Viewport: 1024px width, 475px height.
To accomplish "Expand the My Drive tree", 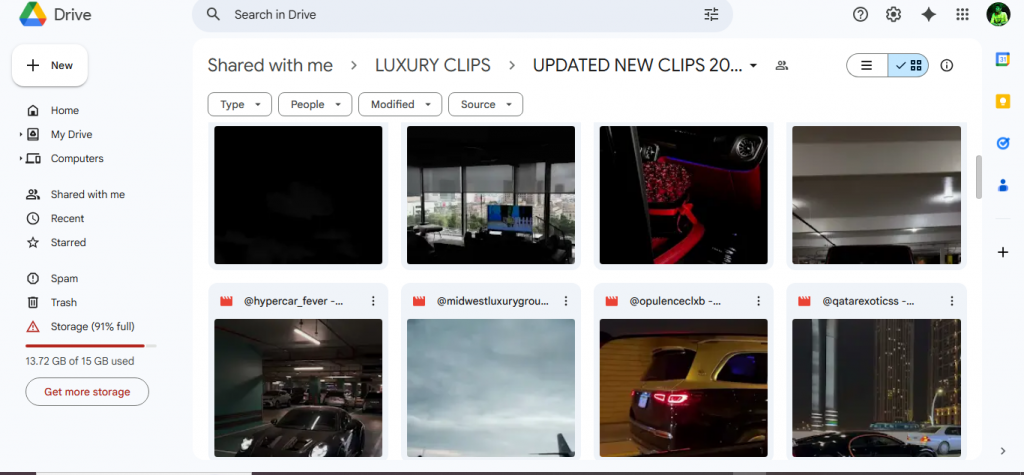I will tap(20, 135).
